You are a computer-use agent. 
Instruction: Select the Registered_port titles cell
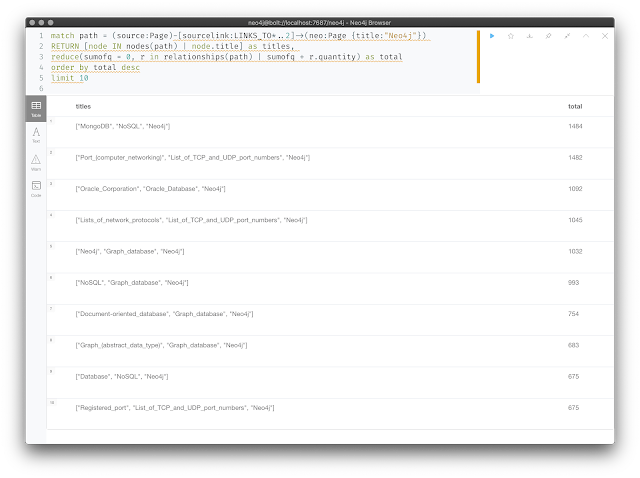pyautogui.click(x=175, y=408)
